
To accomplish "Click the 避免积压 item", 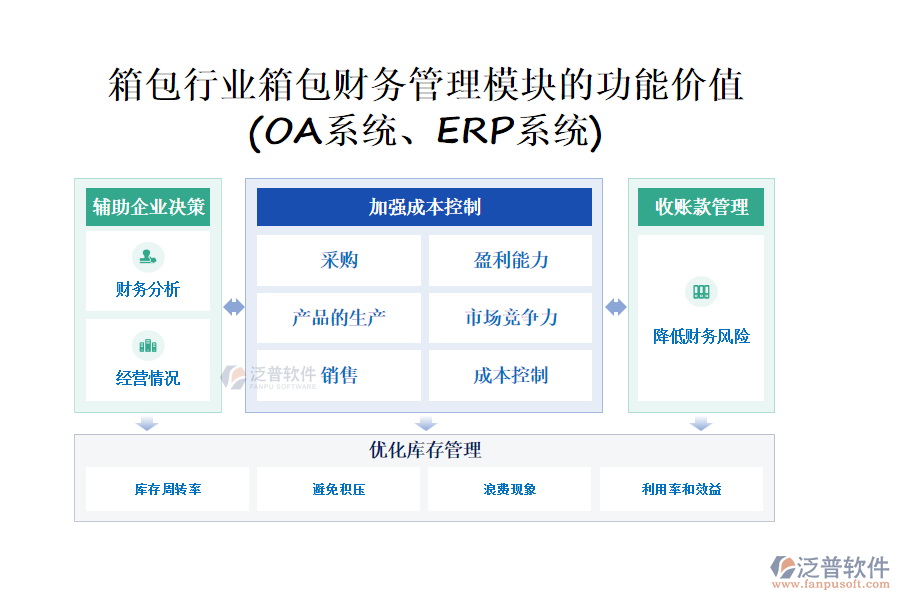I will click(x=338, y=489).
